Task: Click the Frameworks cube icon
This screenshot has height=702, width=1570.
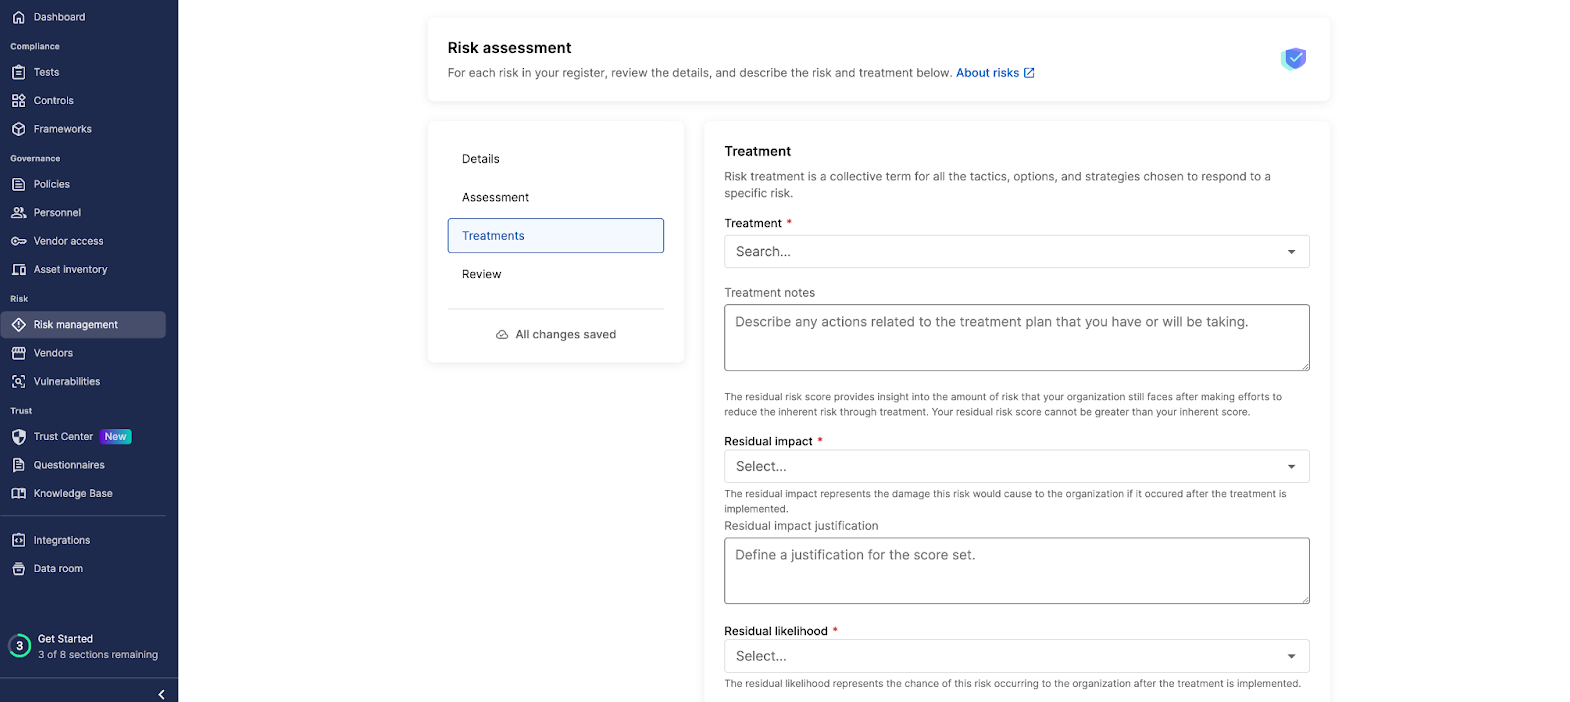Action: 18,129
